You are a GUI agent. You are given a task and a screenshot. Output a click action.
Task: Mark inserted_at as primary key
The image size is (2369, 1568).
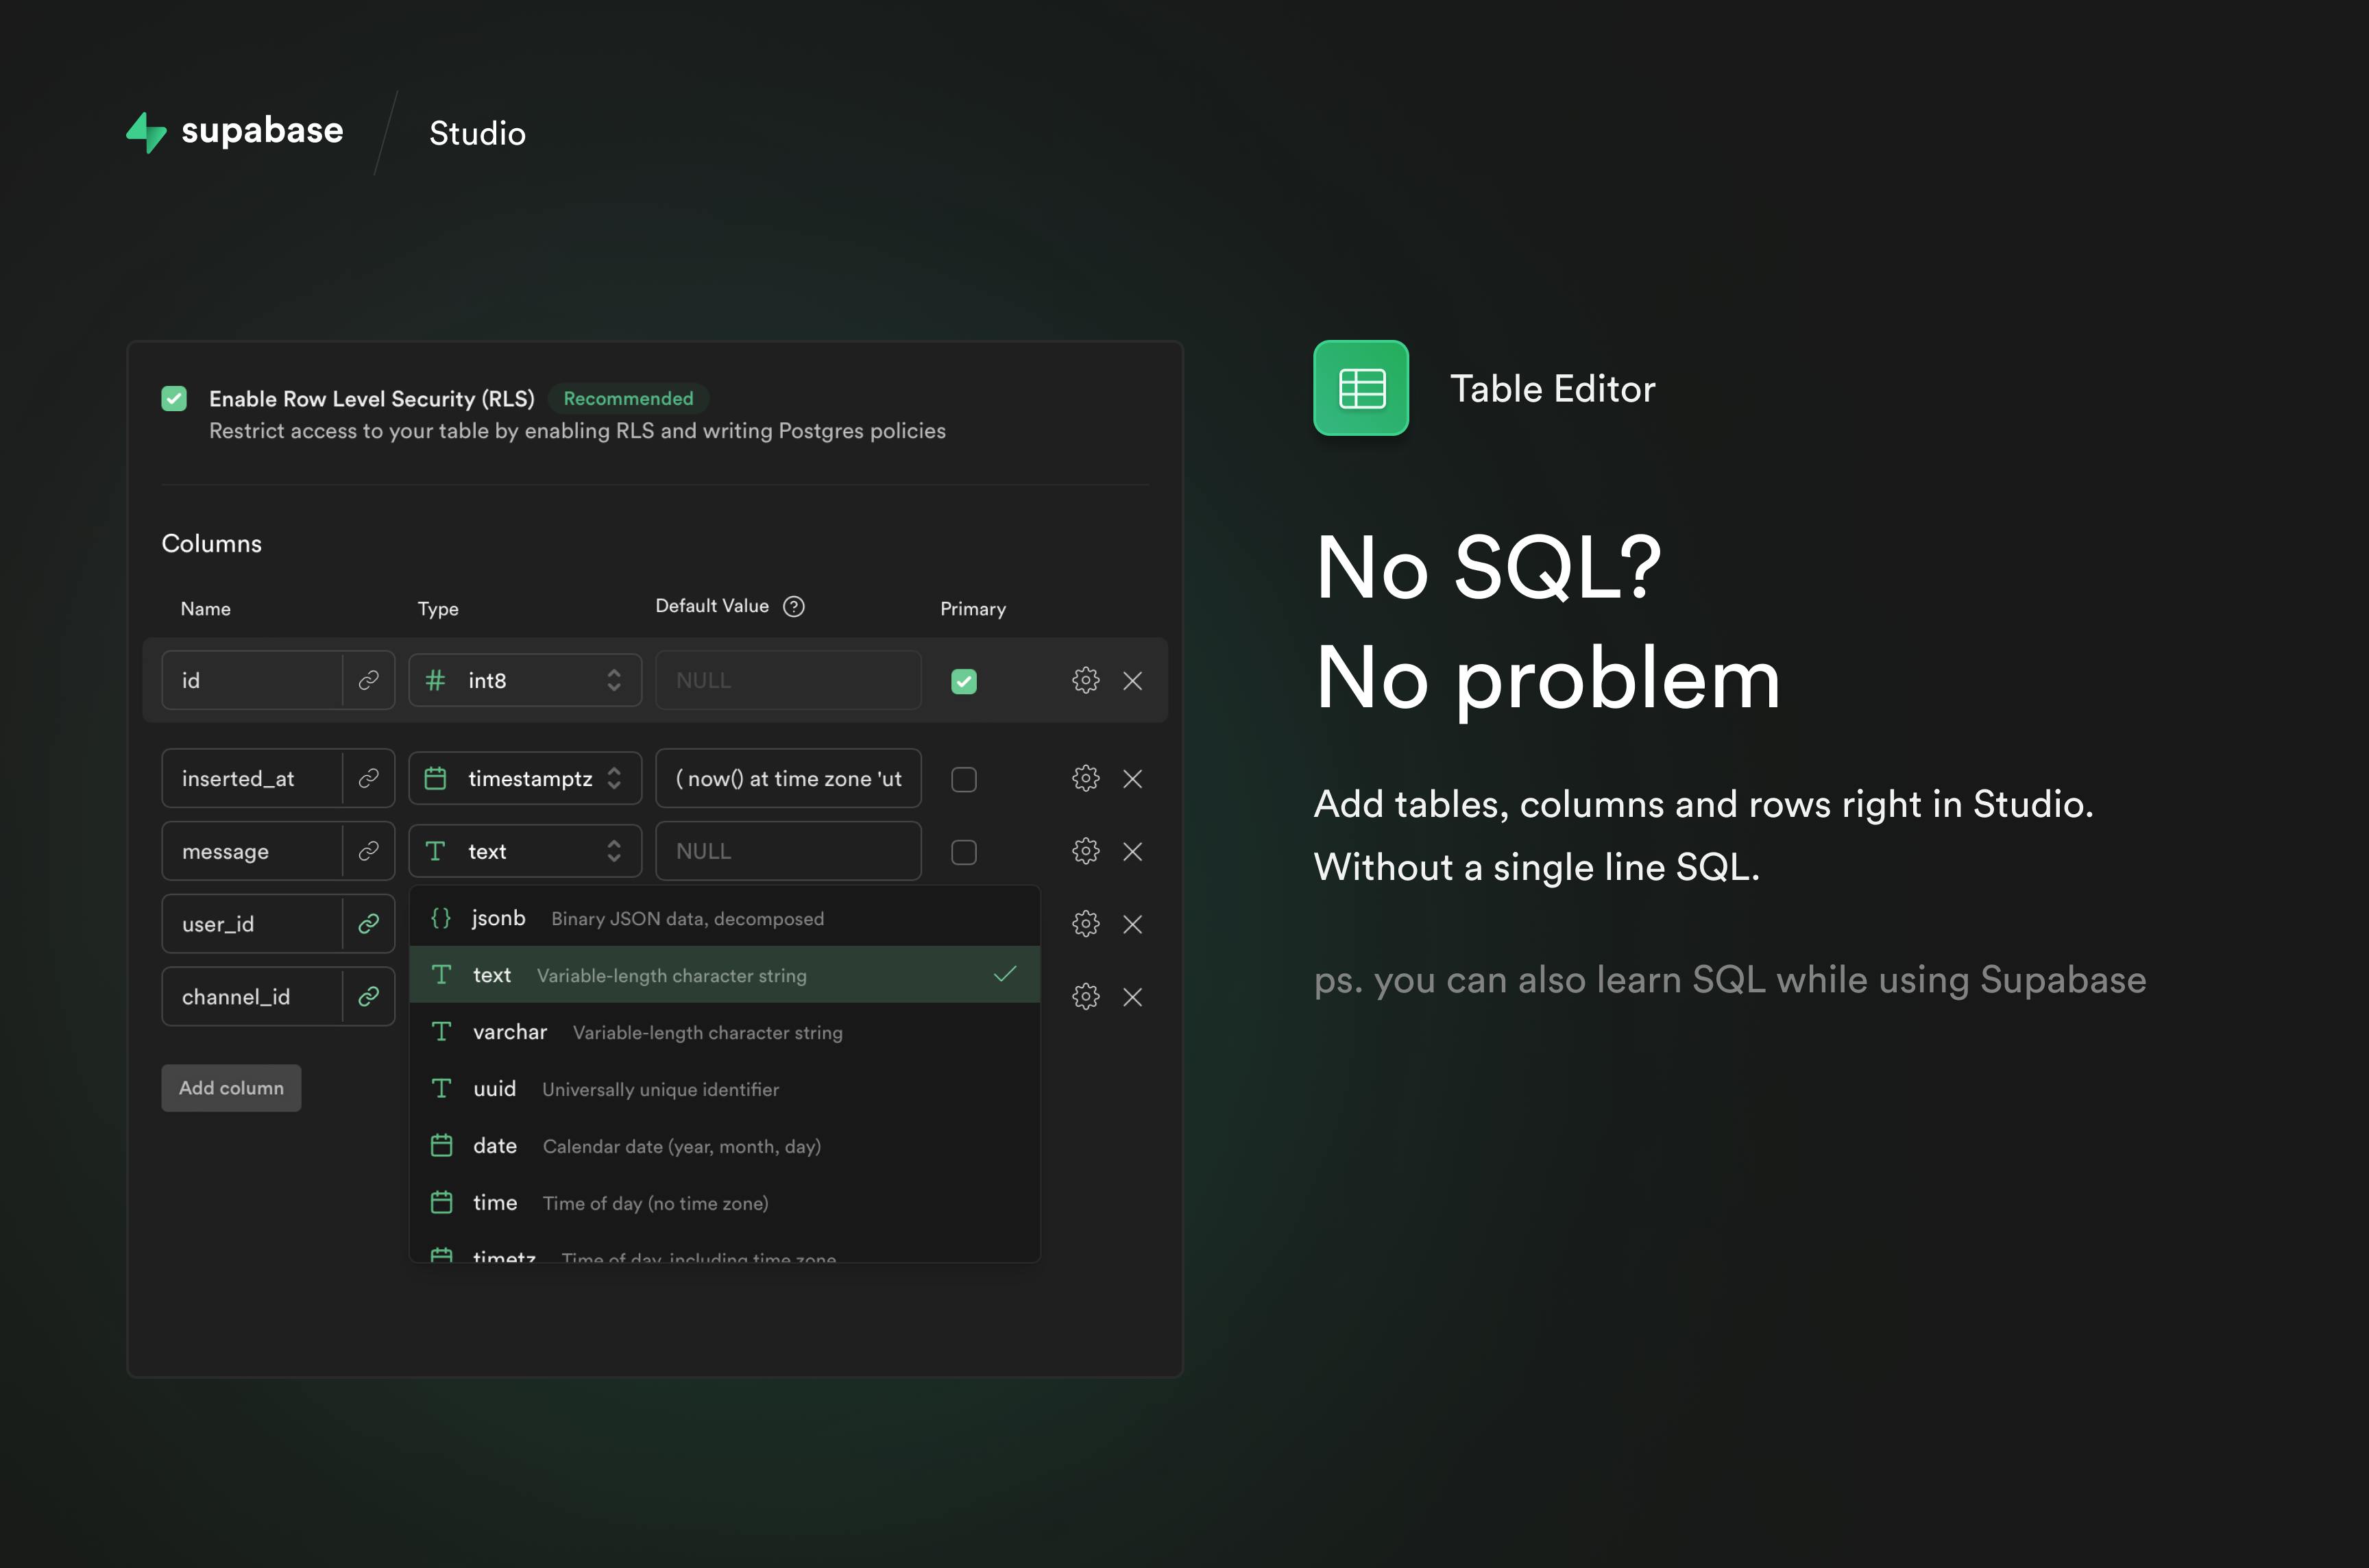click(x=964, y=779)
